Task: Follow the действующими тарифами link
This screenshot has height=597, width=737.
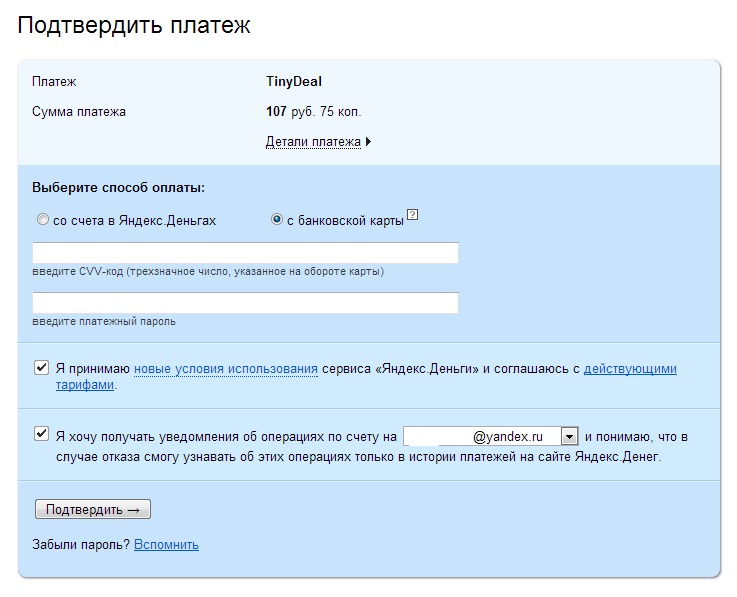Action: click(630, 369)
